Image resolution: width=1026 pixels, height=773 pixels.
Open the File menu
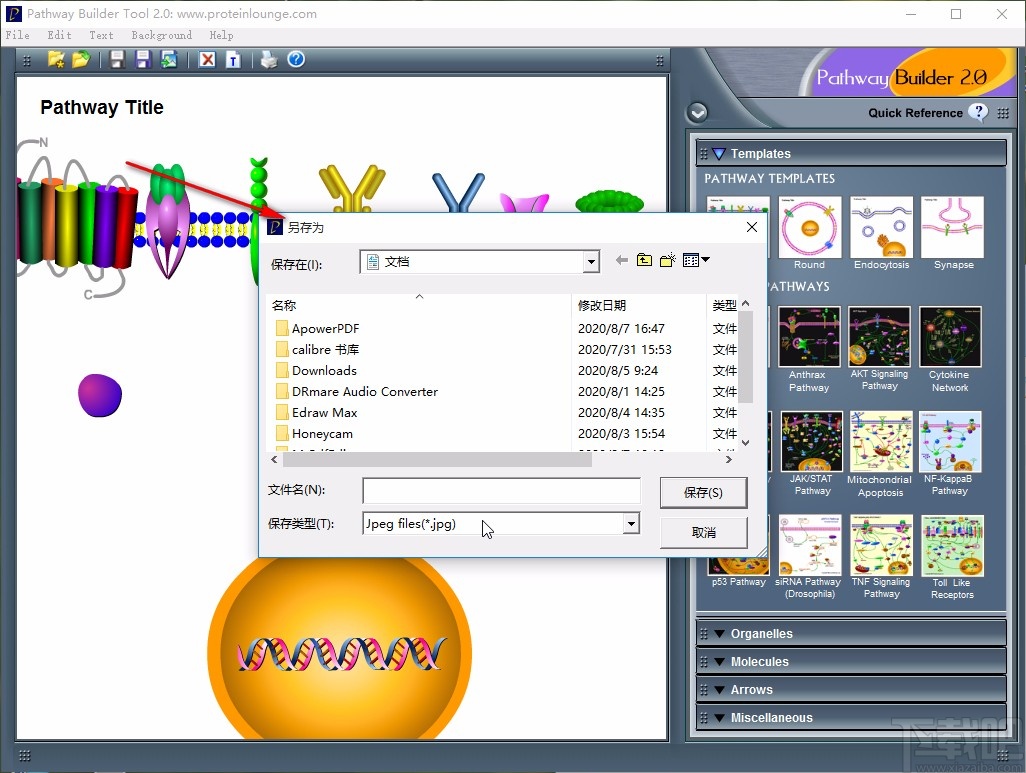(18, 35)
